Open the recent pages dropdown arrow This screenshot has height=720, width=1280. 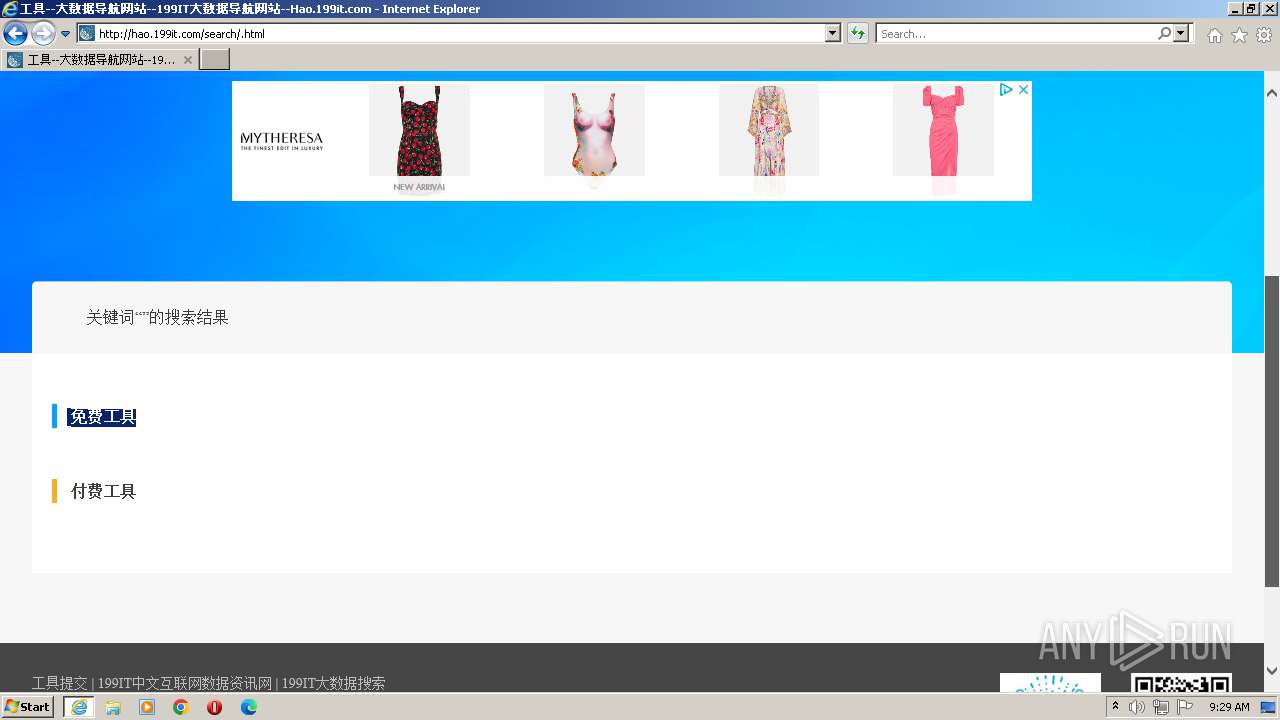(66, 34)
